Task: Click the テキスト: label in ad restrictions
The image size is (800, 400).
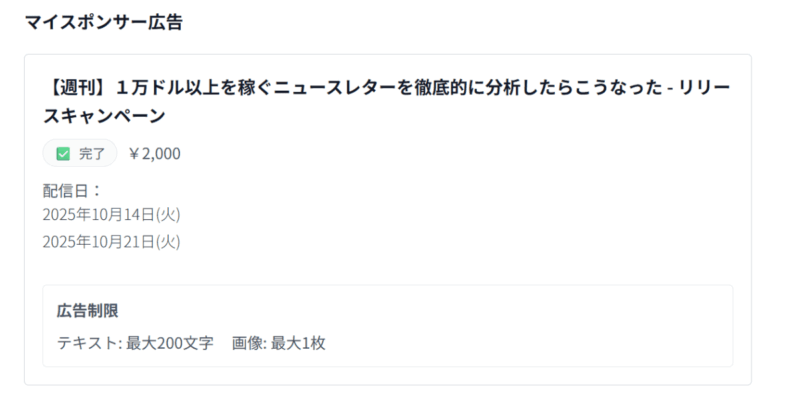Action: (x=89, y=343)
